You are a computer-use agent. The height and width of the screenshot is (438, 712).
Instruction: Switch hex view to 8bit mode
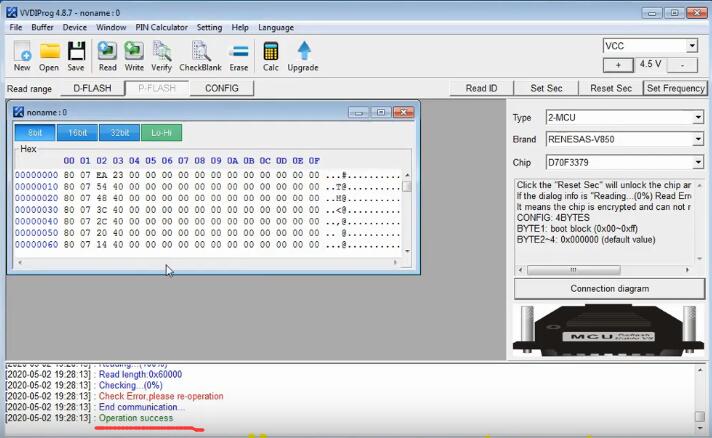pos(35,133)
